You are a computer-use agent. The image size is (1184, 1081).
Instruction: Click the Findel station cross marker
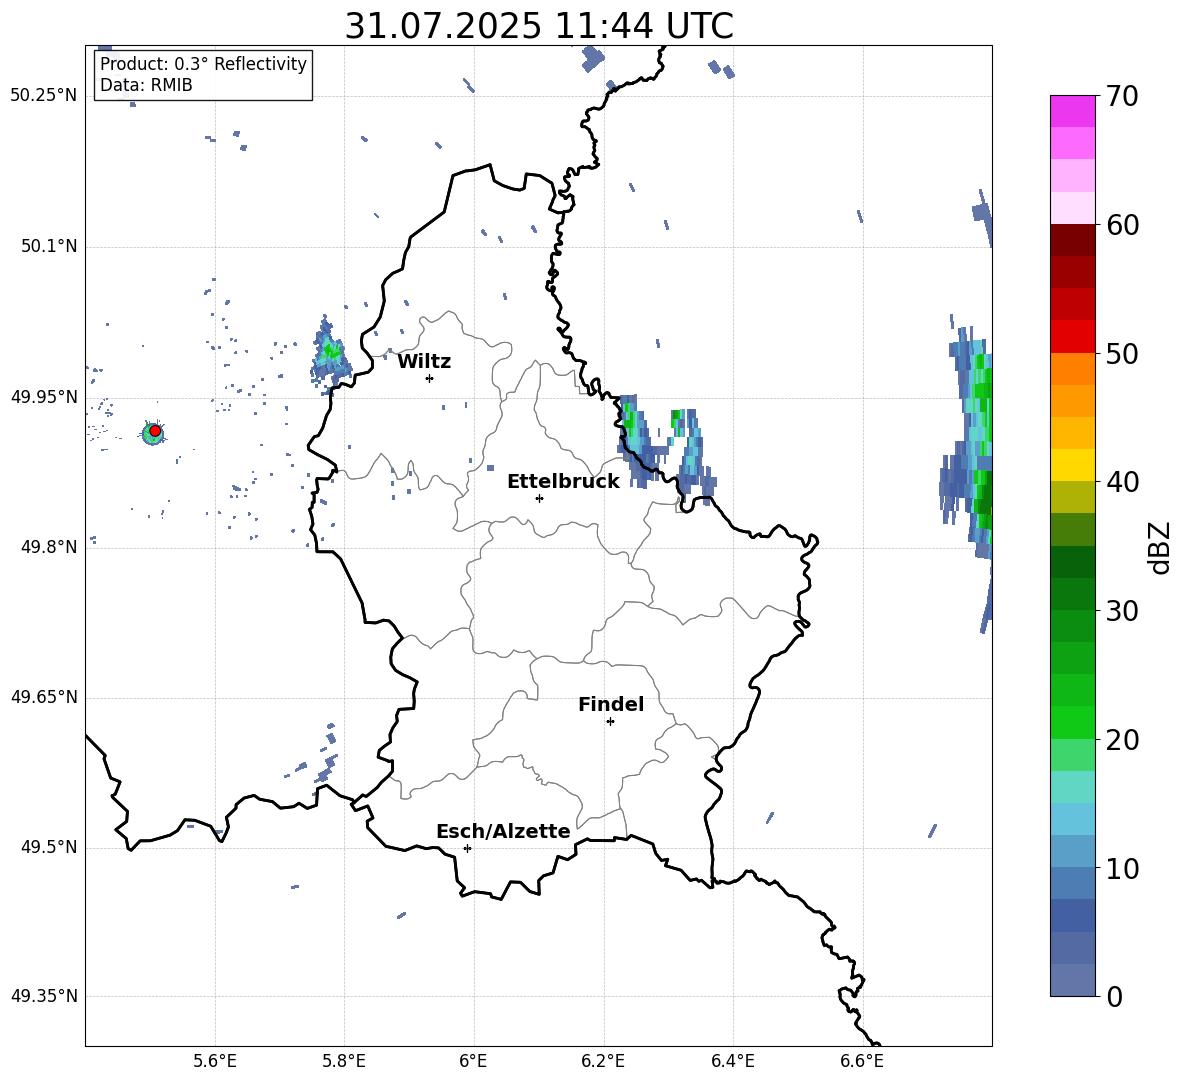610,722
